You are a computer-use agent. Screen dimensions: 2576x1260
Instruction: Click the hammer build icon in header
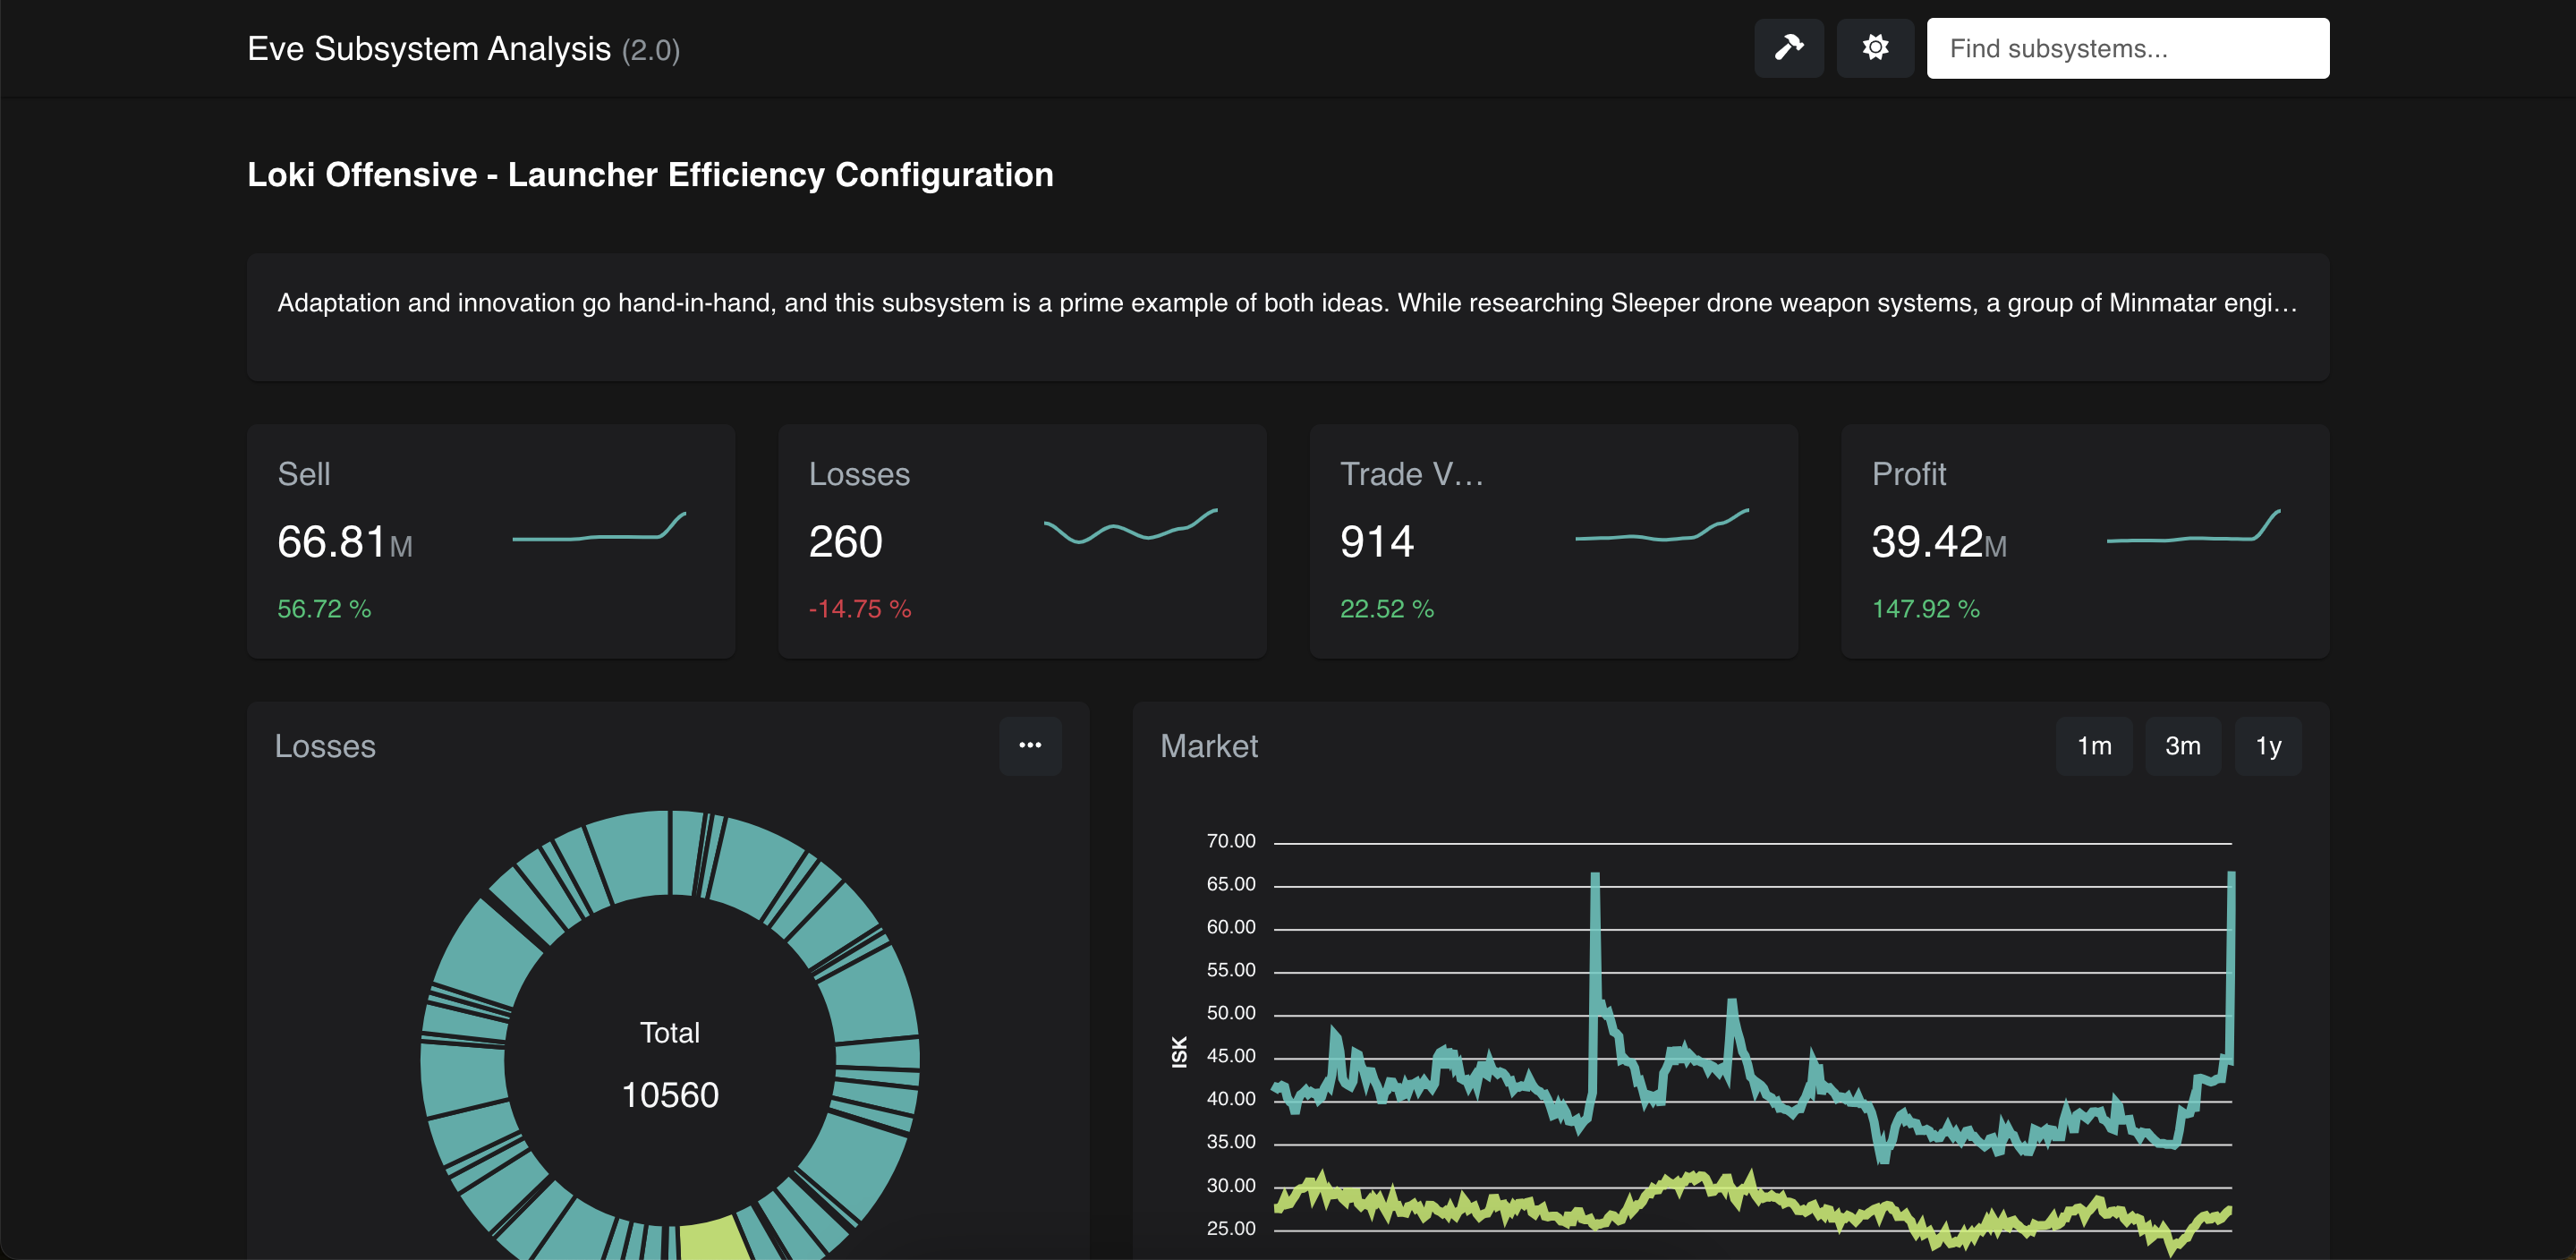point(1788,48)
